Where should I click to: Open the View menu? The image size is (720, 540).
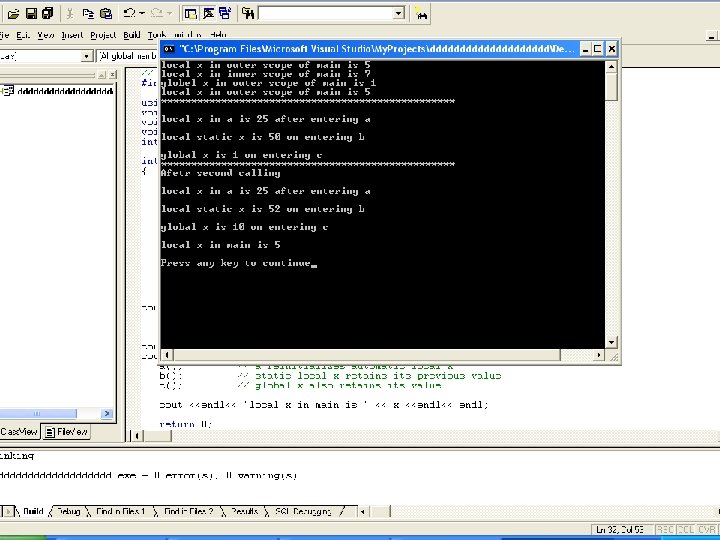point(45,35)
